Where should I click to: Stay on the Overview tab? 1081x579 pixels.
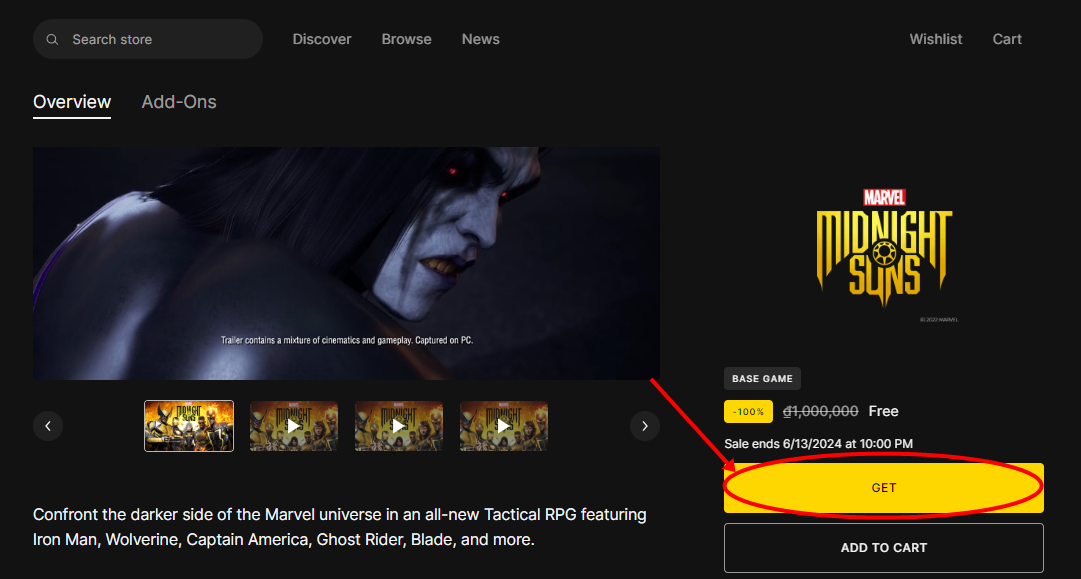coord(72,101)
